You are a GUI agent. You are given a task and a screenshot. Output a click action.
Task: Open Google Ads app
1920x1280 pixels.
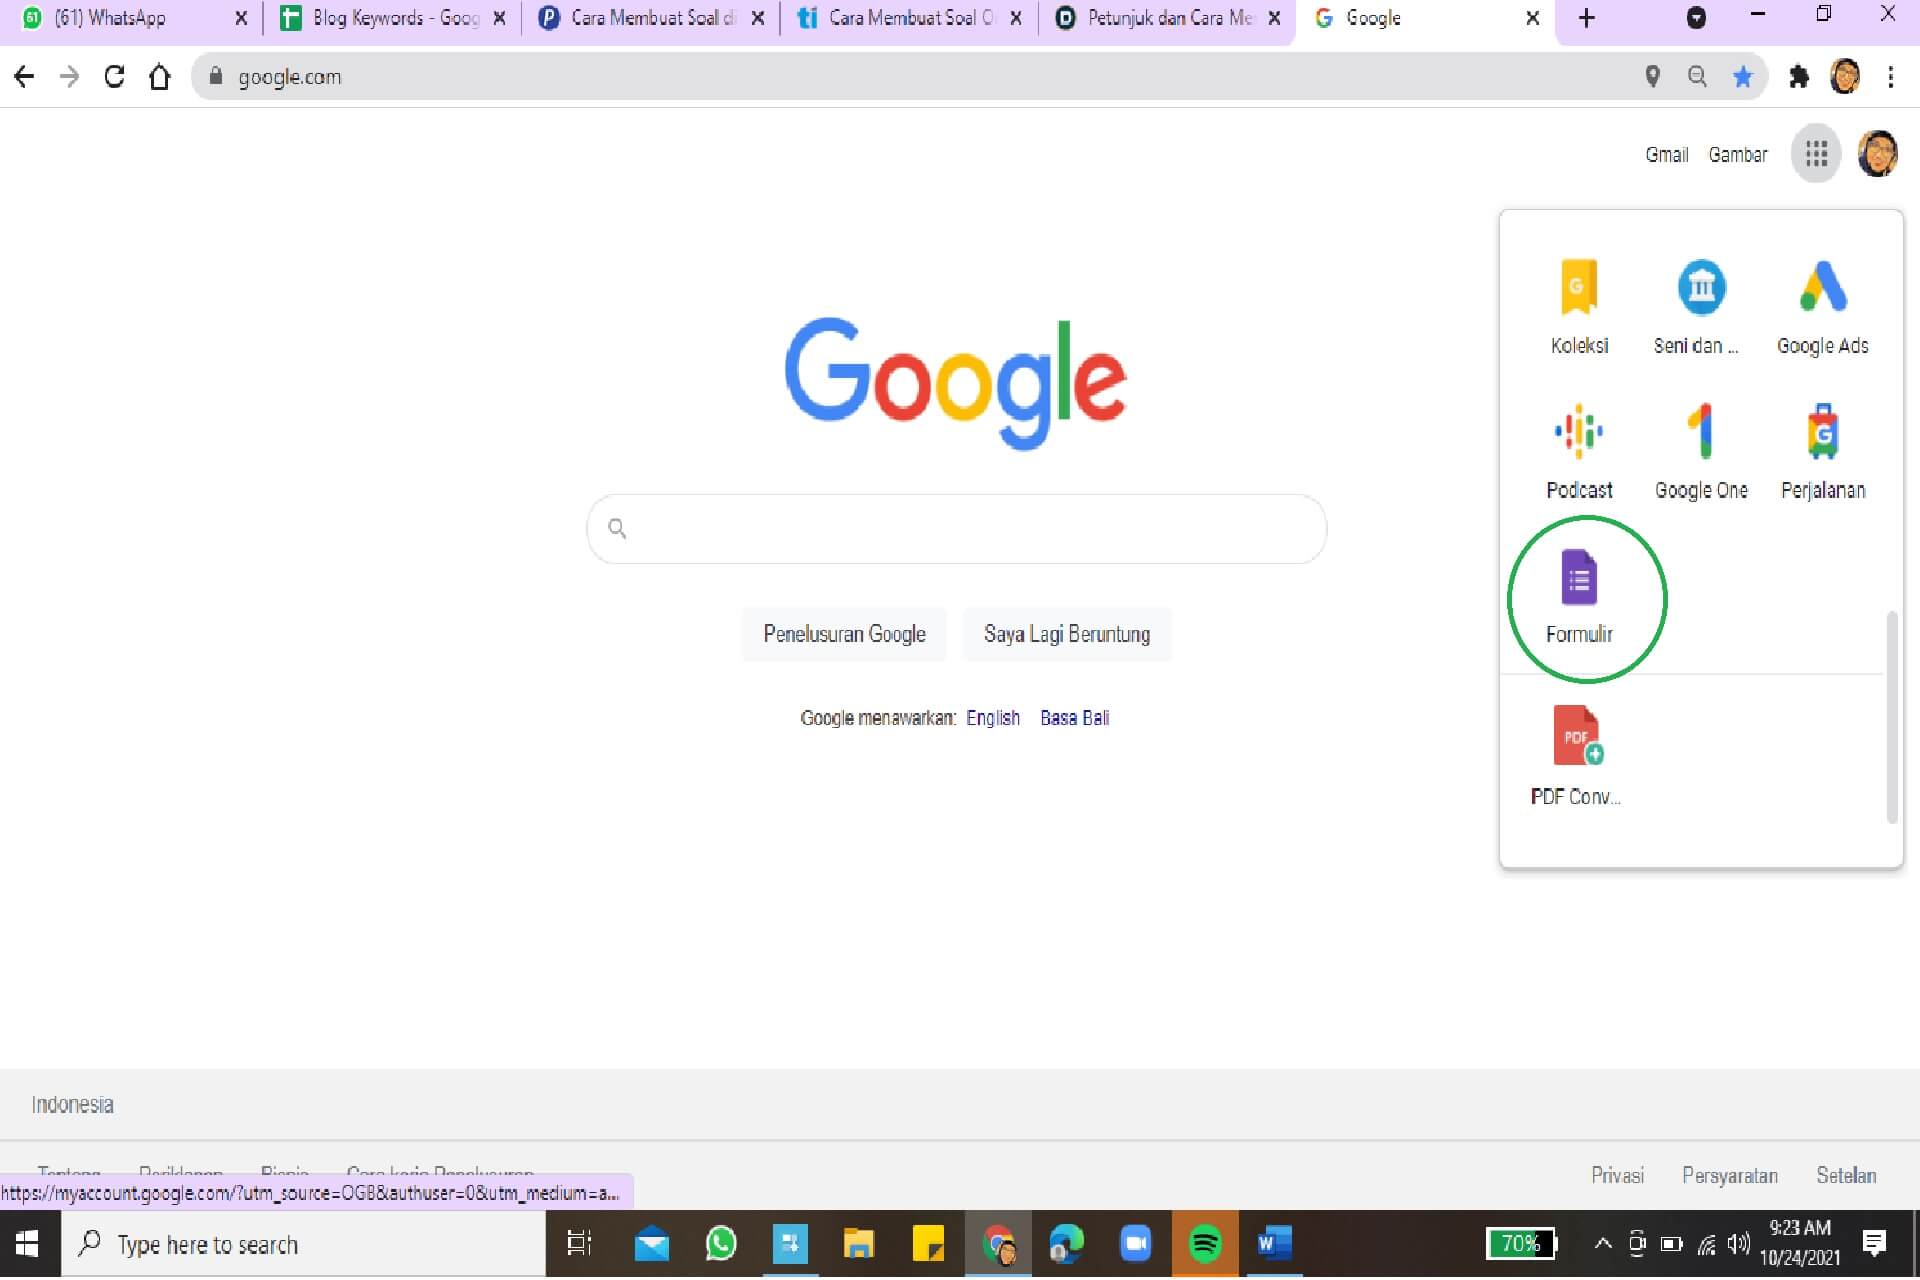[x=1821, y=301]
